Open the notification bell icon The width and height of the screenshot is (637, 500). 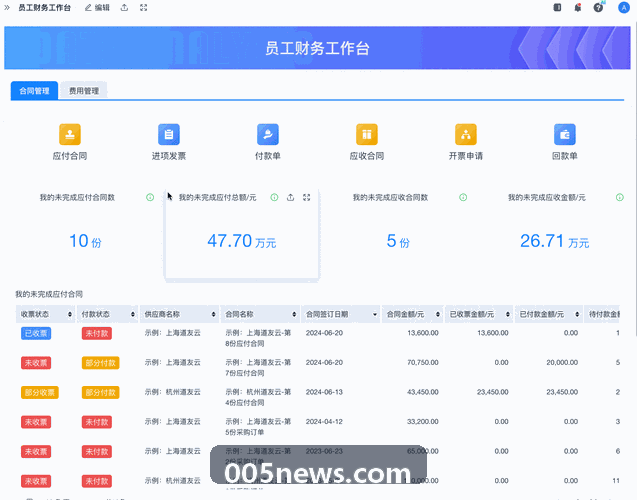pos(578,7)
